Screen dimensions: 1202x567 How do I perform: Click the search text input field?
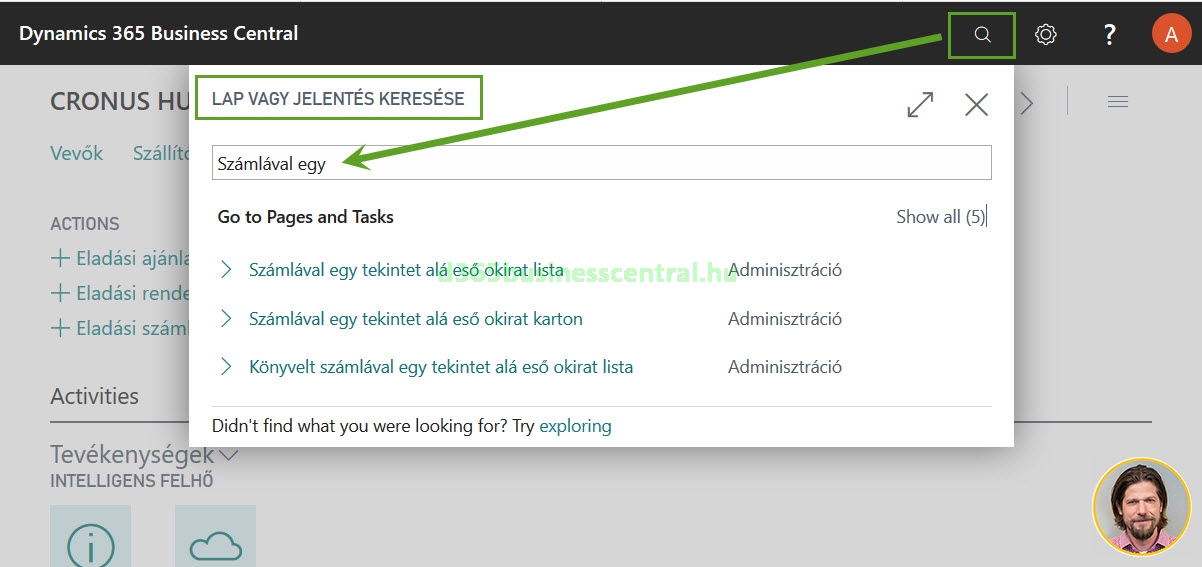(601, 163)
